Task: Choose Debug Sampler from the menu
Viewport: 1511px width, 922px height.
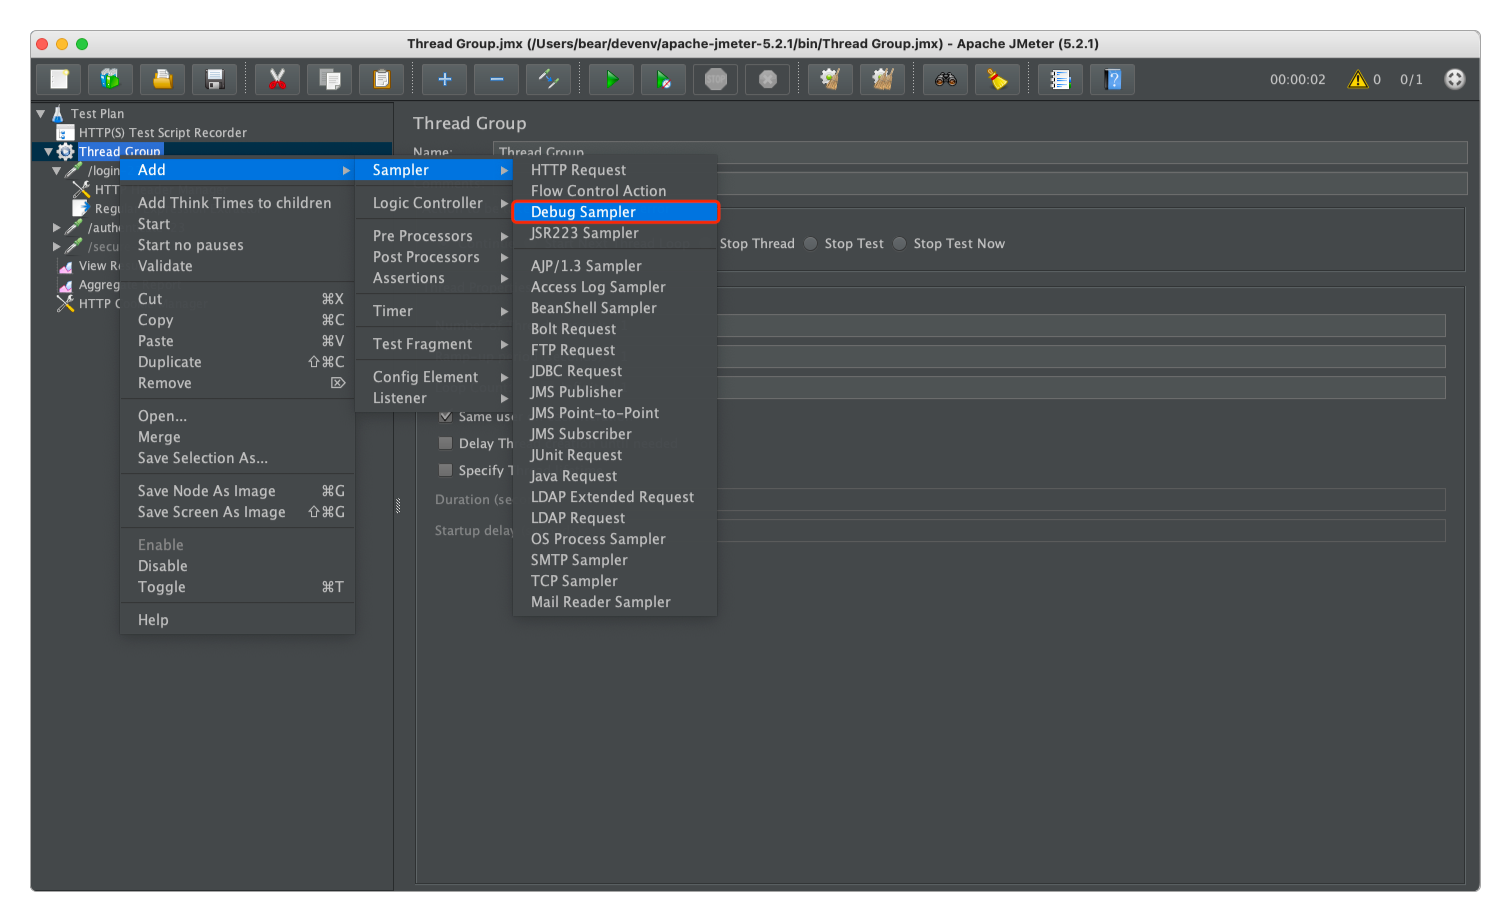Action: (x=615, y=212)
